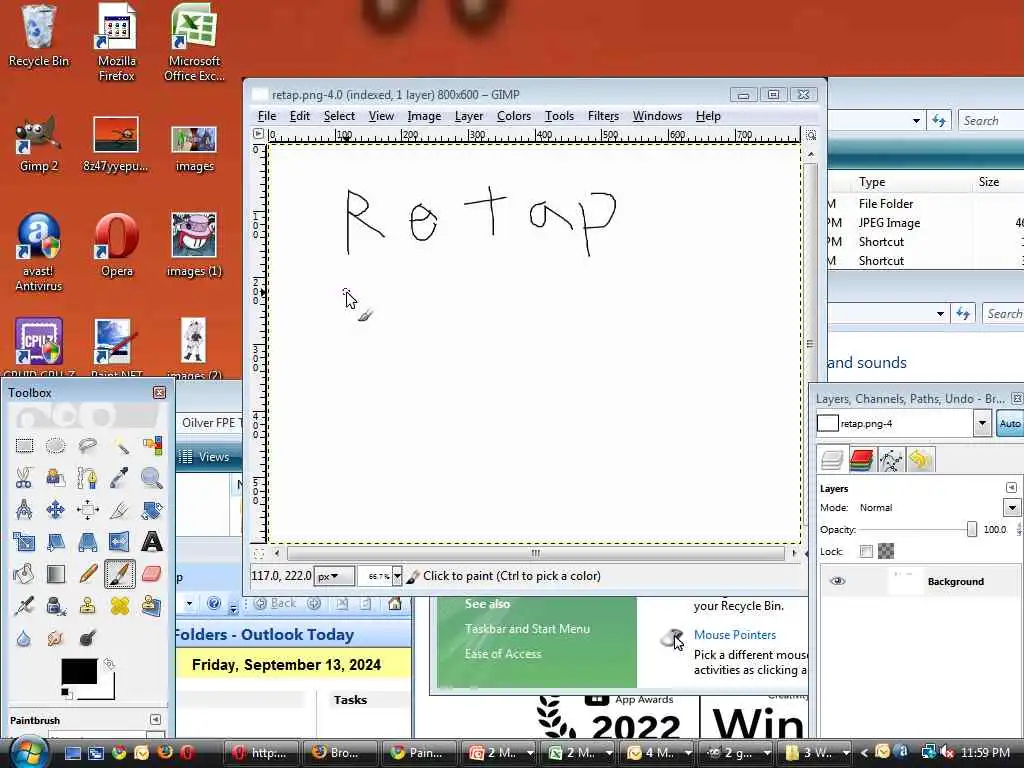Open the zoom percentage dropdown
Image resolution: width=1024 pixels, height=768 pixels.
397,576
